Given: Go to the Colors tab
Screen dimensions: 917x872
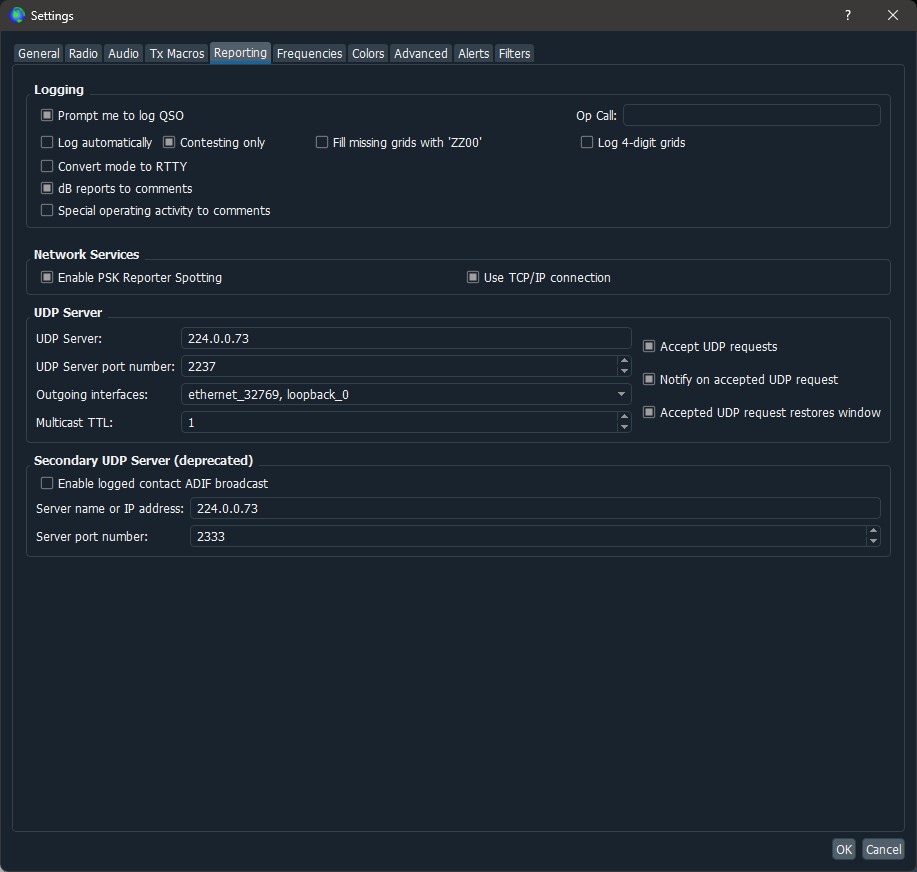Looking at the screenshot, I should (x=368, y=54).
